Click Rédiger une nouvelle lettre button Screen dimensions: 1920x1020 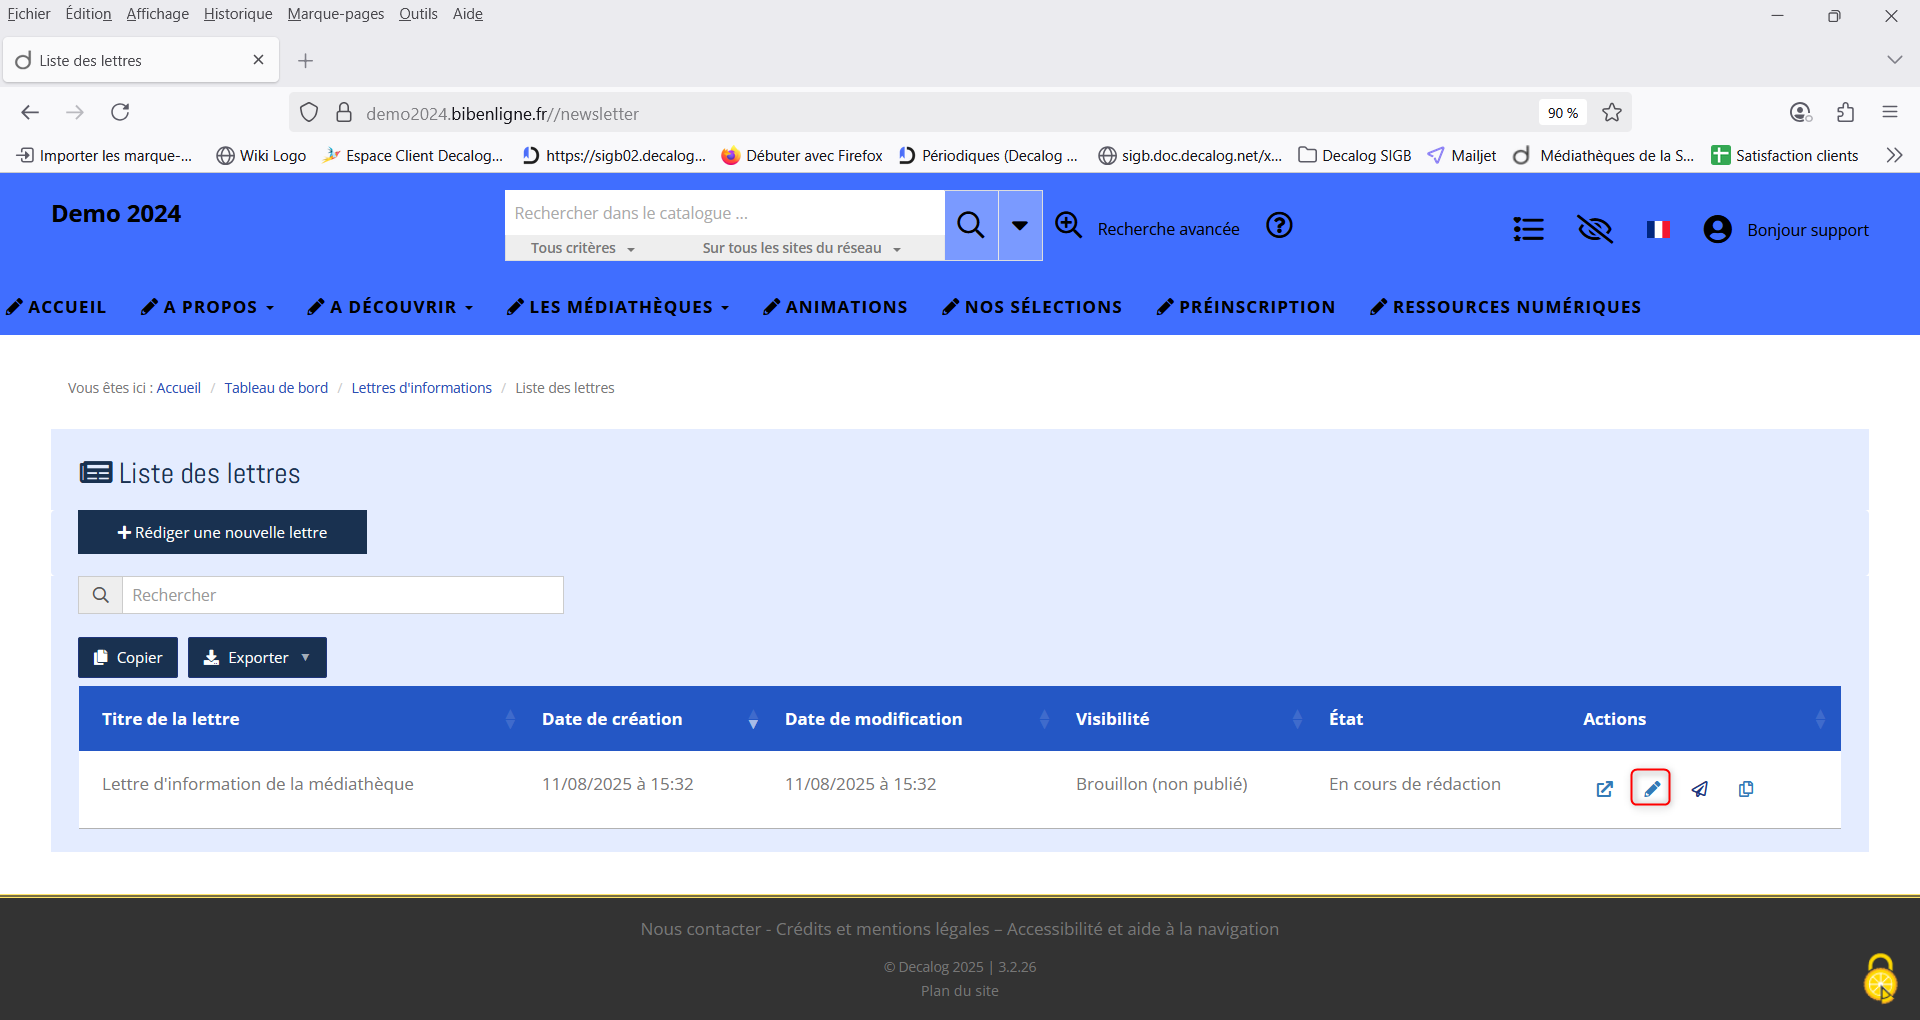[222, 532]
